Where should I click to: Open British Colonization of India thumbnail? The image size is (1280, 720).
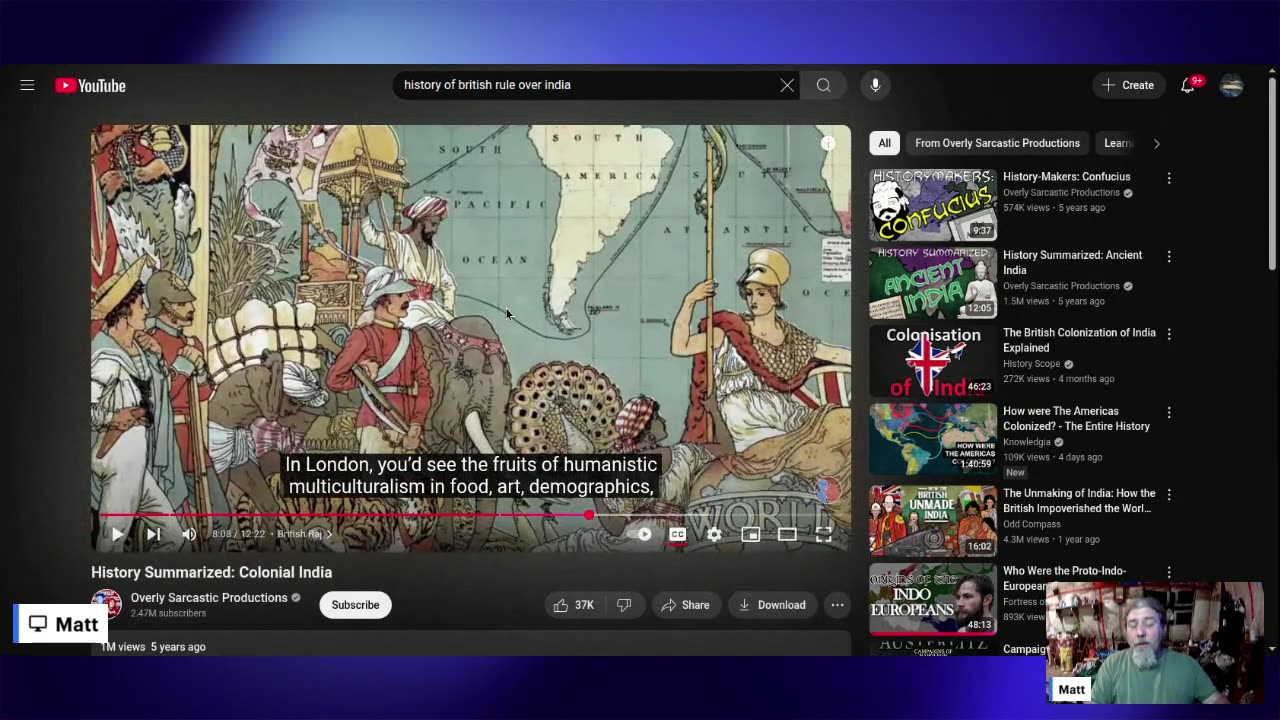(x=933, y=361)
